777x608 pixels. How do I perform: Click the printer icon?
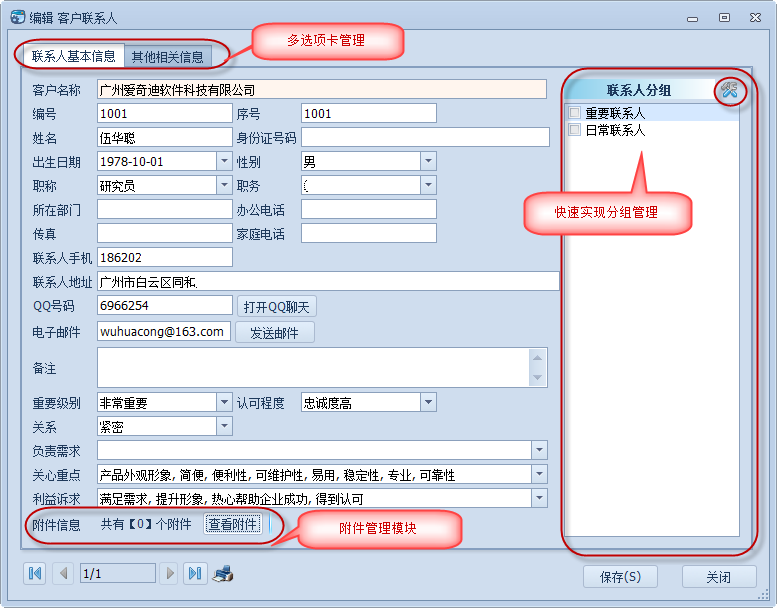[223, 574]
